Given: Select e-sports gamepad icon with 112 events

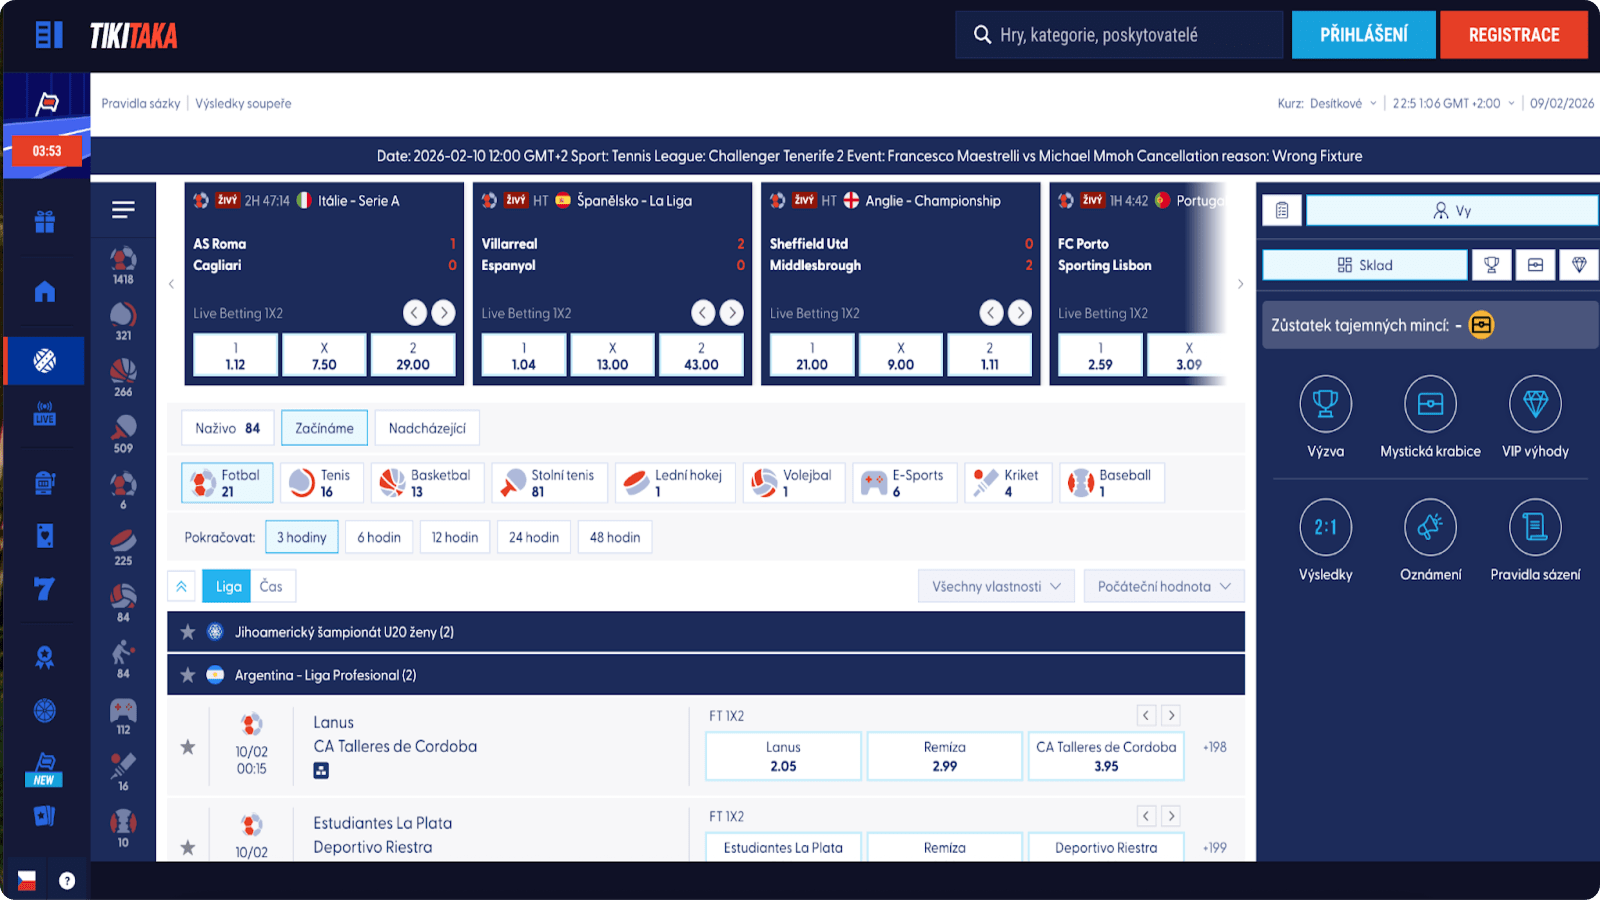Looking at the screenshot, I should 123,716.
